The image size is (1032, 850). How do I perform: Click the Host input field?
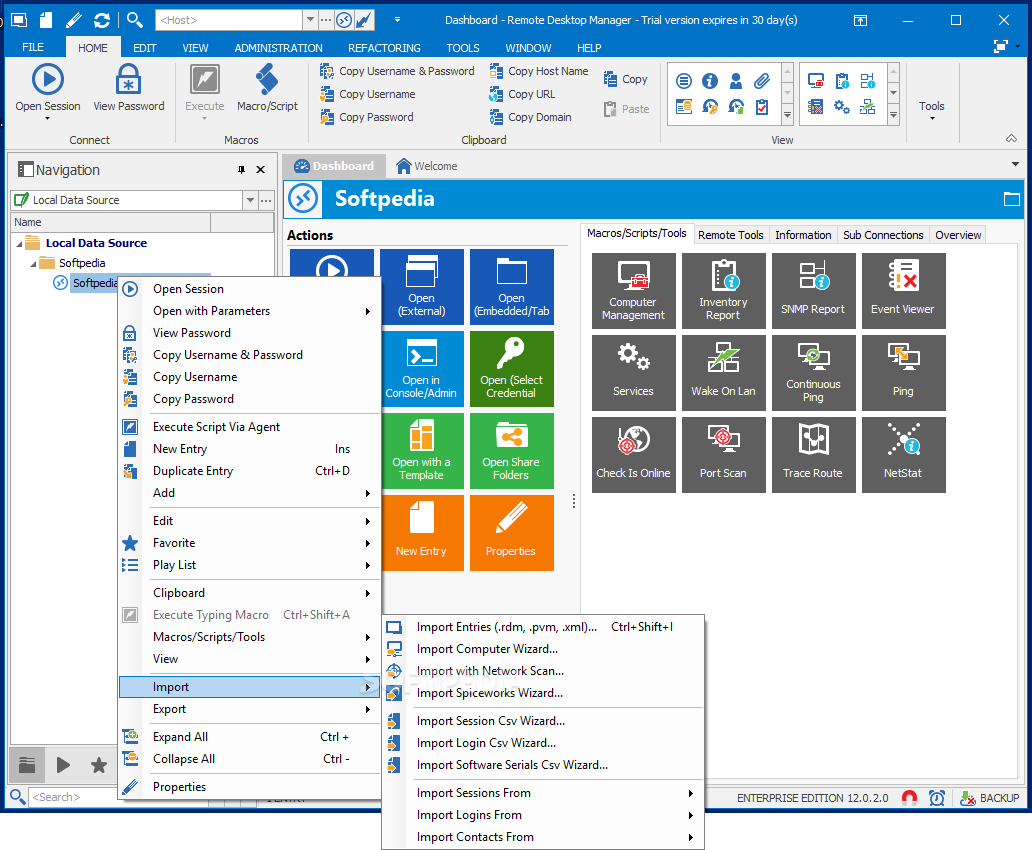[x=229, y=20]
